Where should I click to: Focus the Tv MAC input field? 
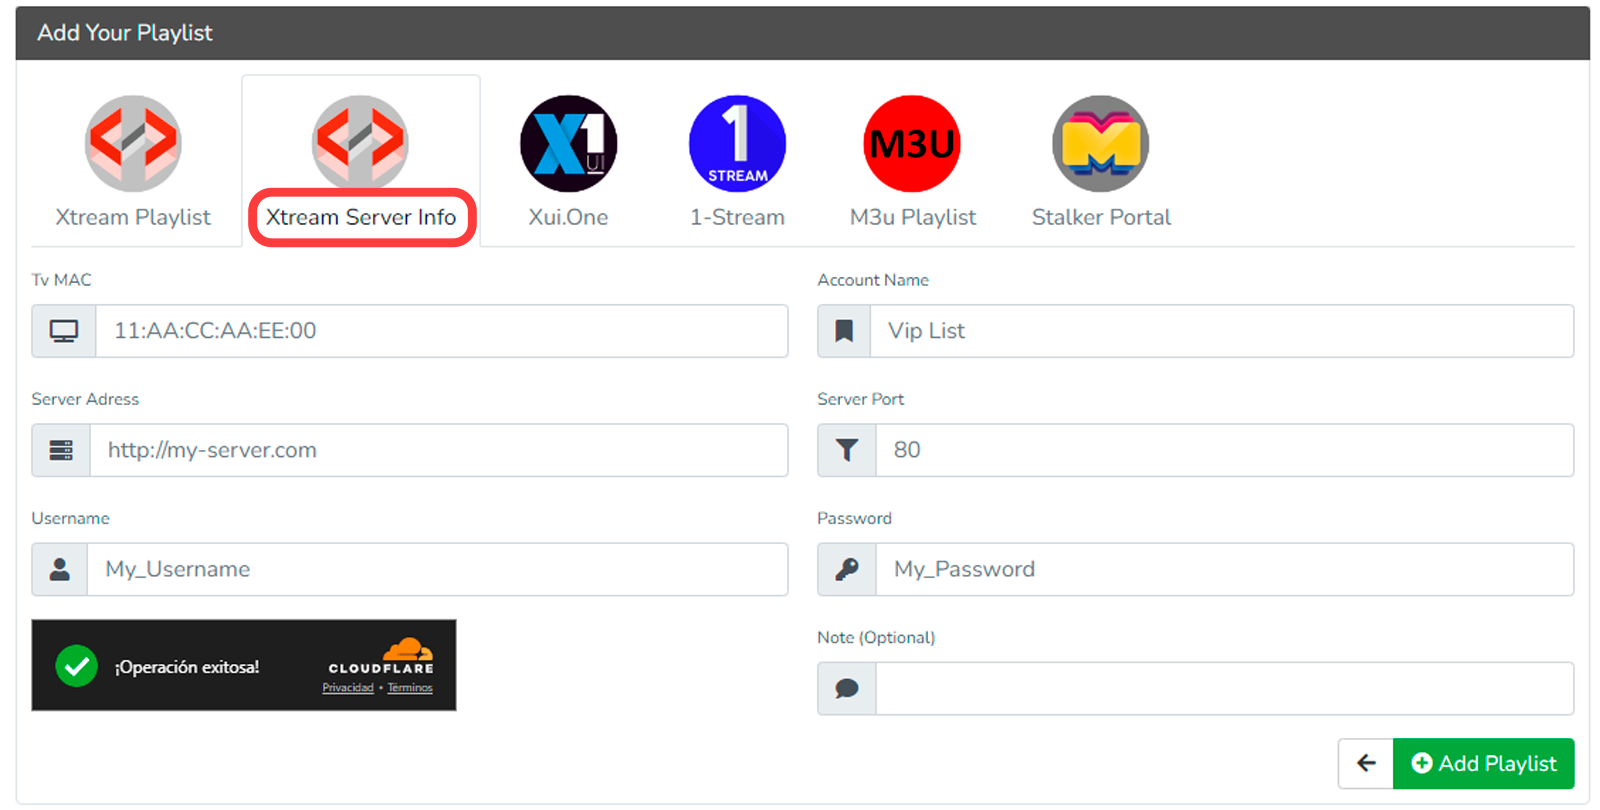coord(441,331)
